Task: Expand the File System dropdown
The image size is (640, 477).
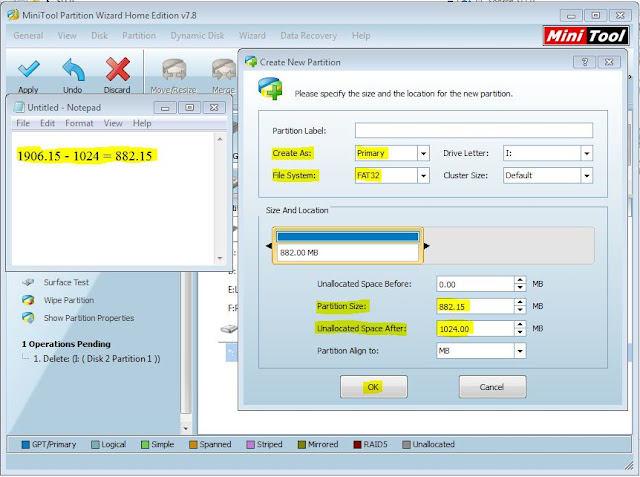Action: [x=423, y=176]
